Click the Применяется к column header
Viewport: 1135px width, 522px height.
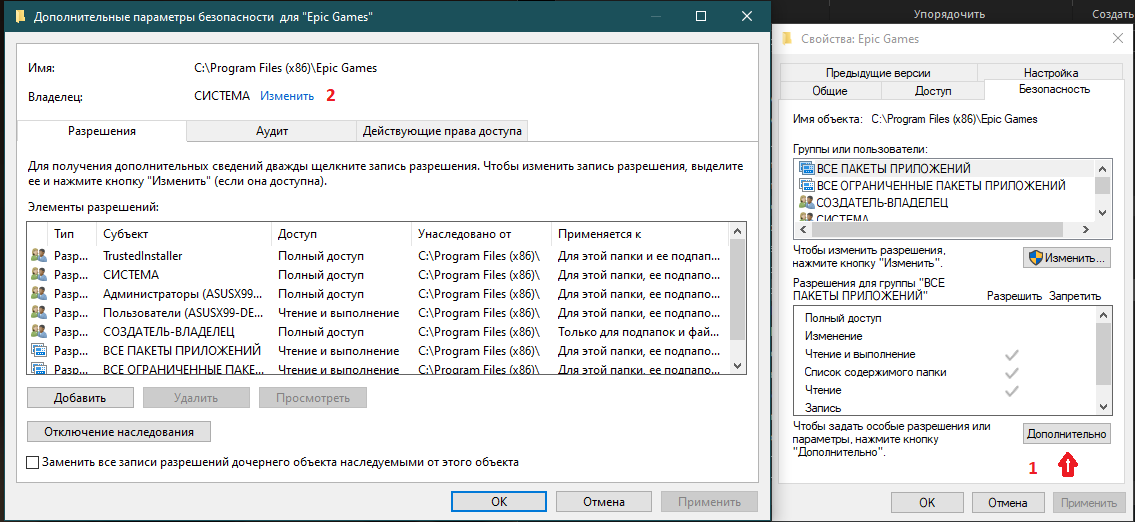point(641,235)
